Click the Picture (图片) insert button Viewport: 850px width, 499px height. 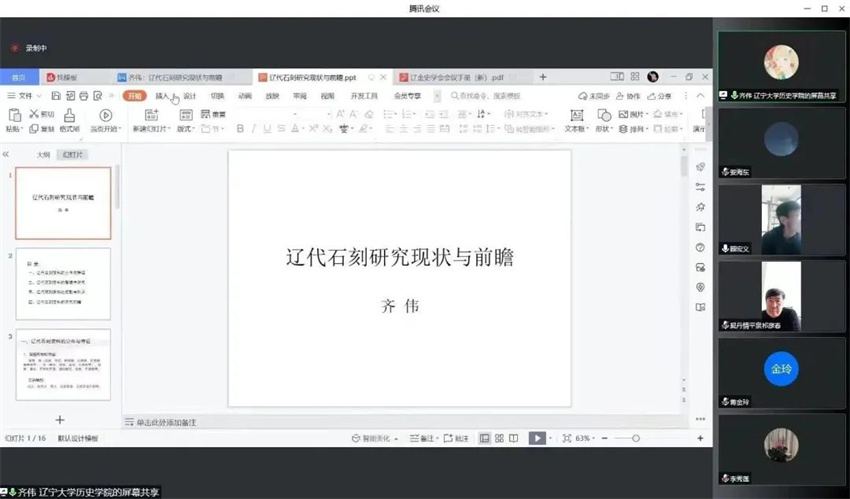tap(633, 114)
